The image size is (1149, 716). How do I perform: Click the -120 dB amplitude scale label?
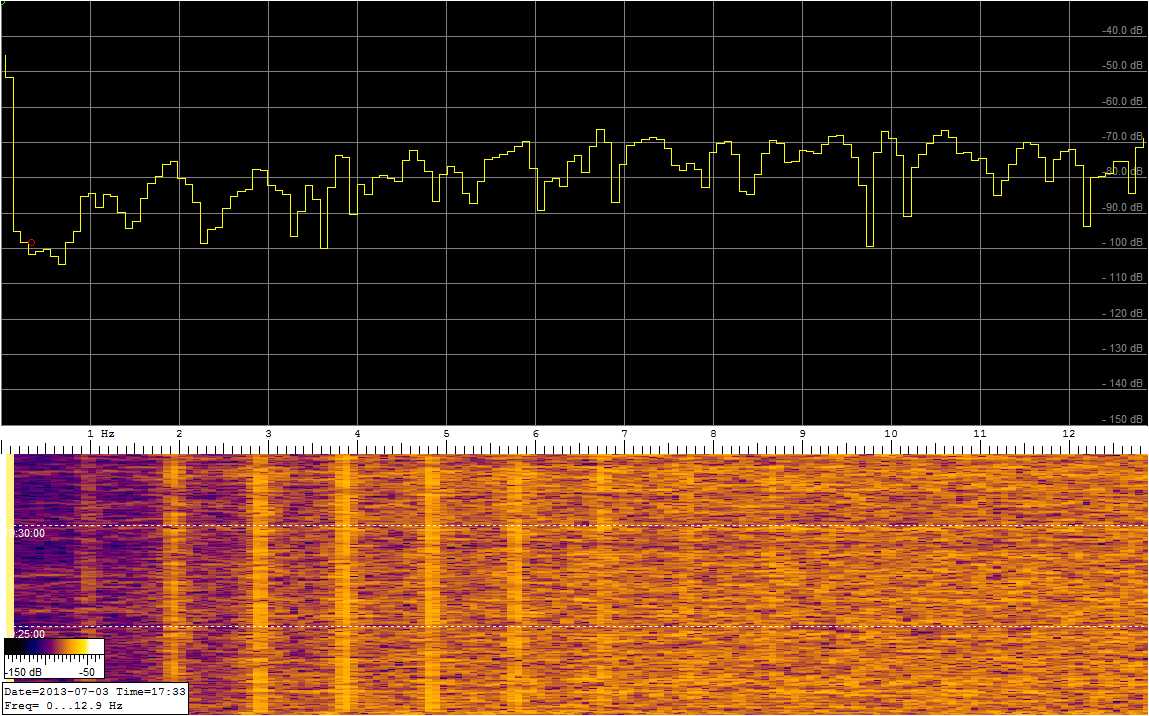coord(1123,314)
